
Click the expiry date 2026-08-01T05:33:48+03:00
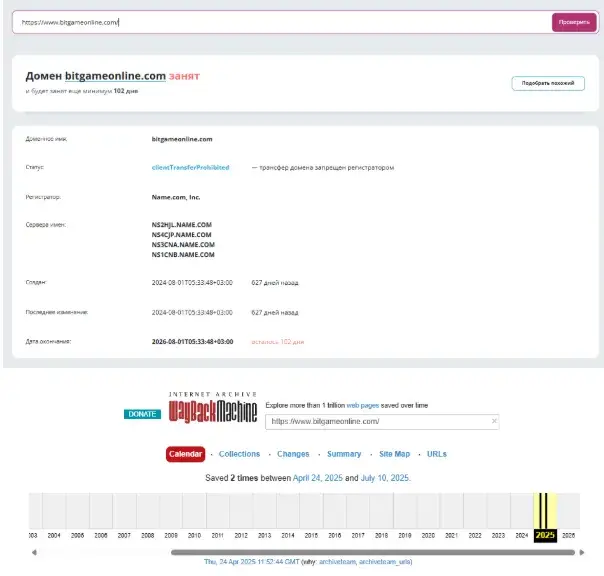[192, 342]
